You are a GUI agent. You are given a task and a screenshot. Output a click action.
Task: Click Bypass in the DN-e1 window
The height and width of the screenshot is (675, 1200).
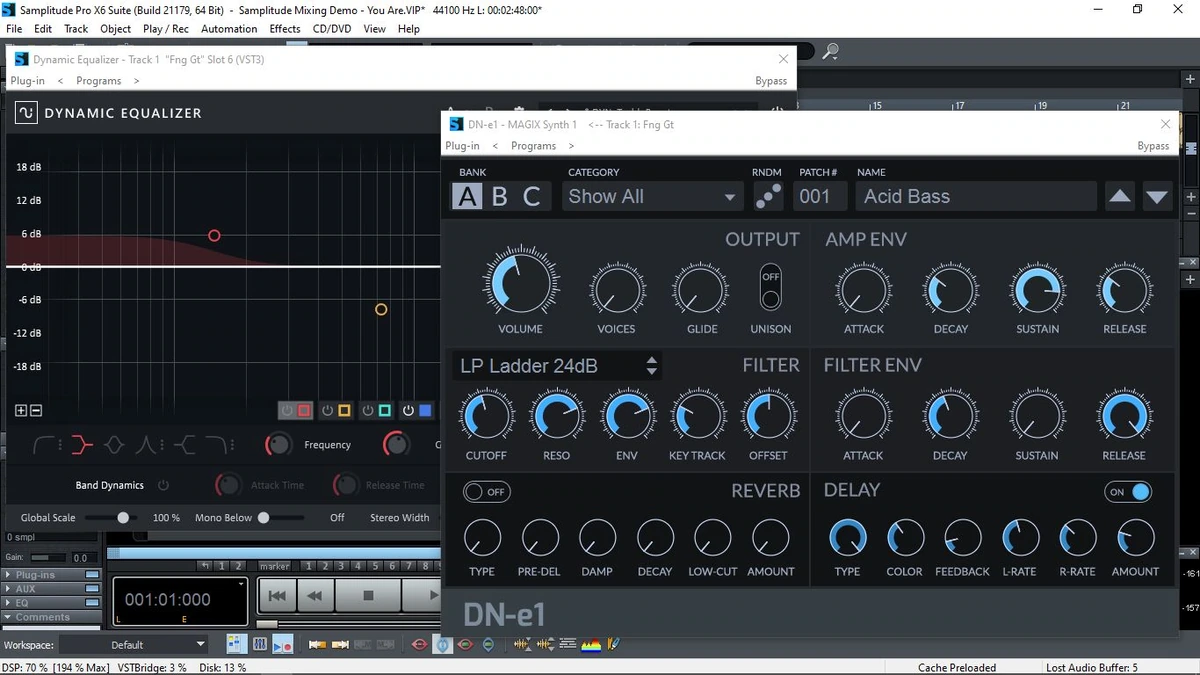point(1153,146)
